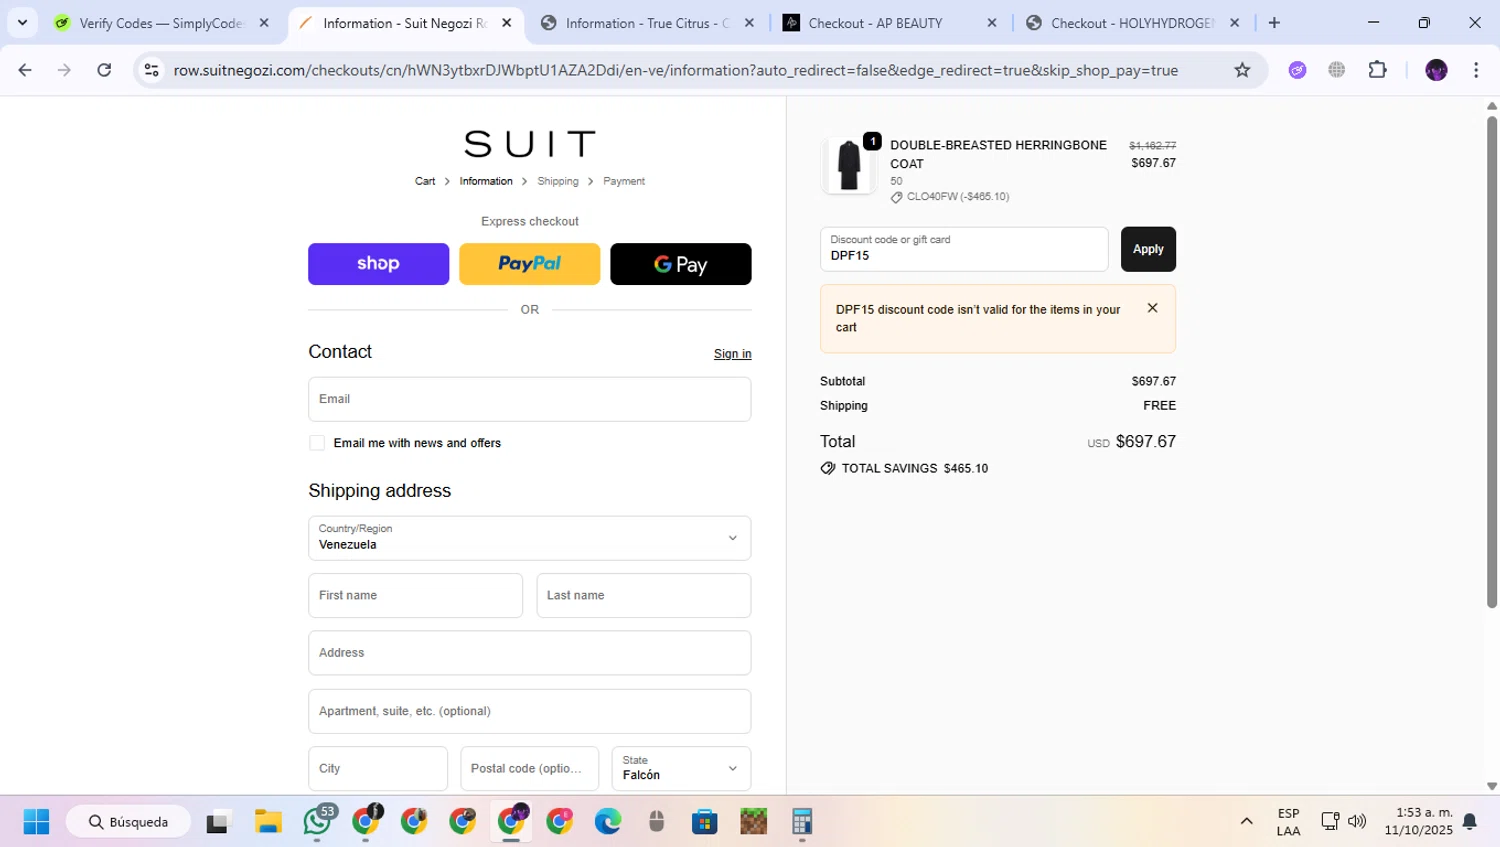Image resolution: width=1500 pixels, height=847 pixels.
Task: Apply the discount code
Action: point(1148,249)
